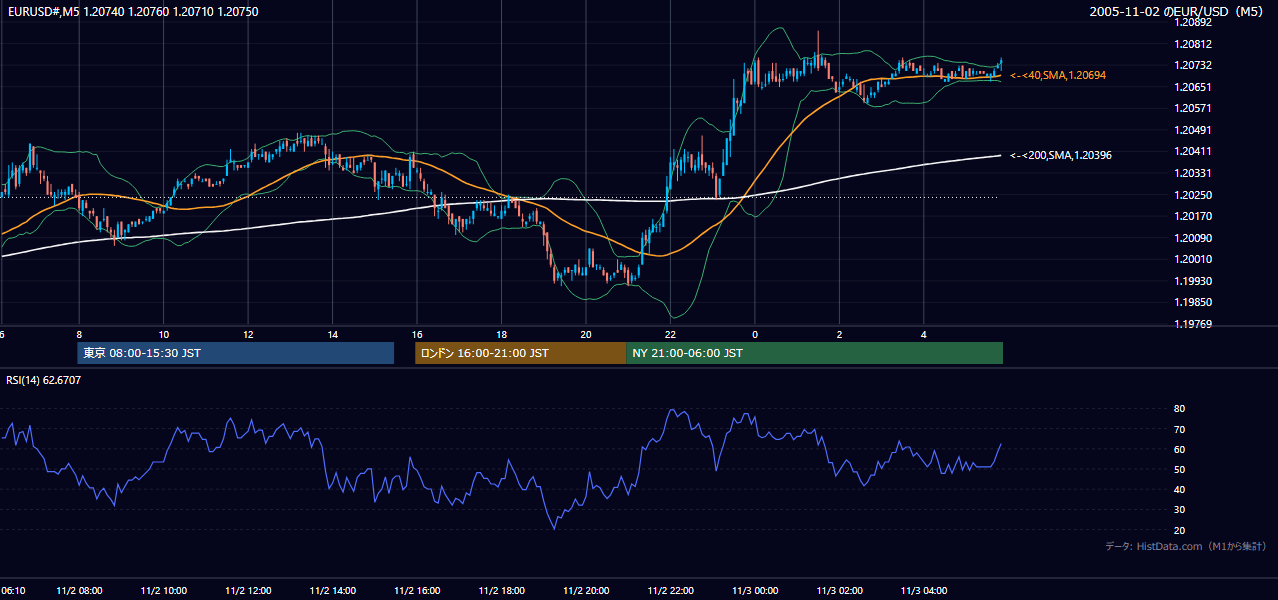The image size is (1278, 600).
Task: Click price axis value 1.20812
Action: pos(1192,44)
